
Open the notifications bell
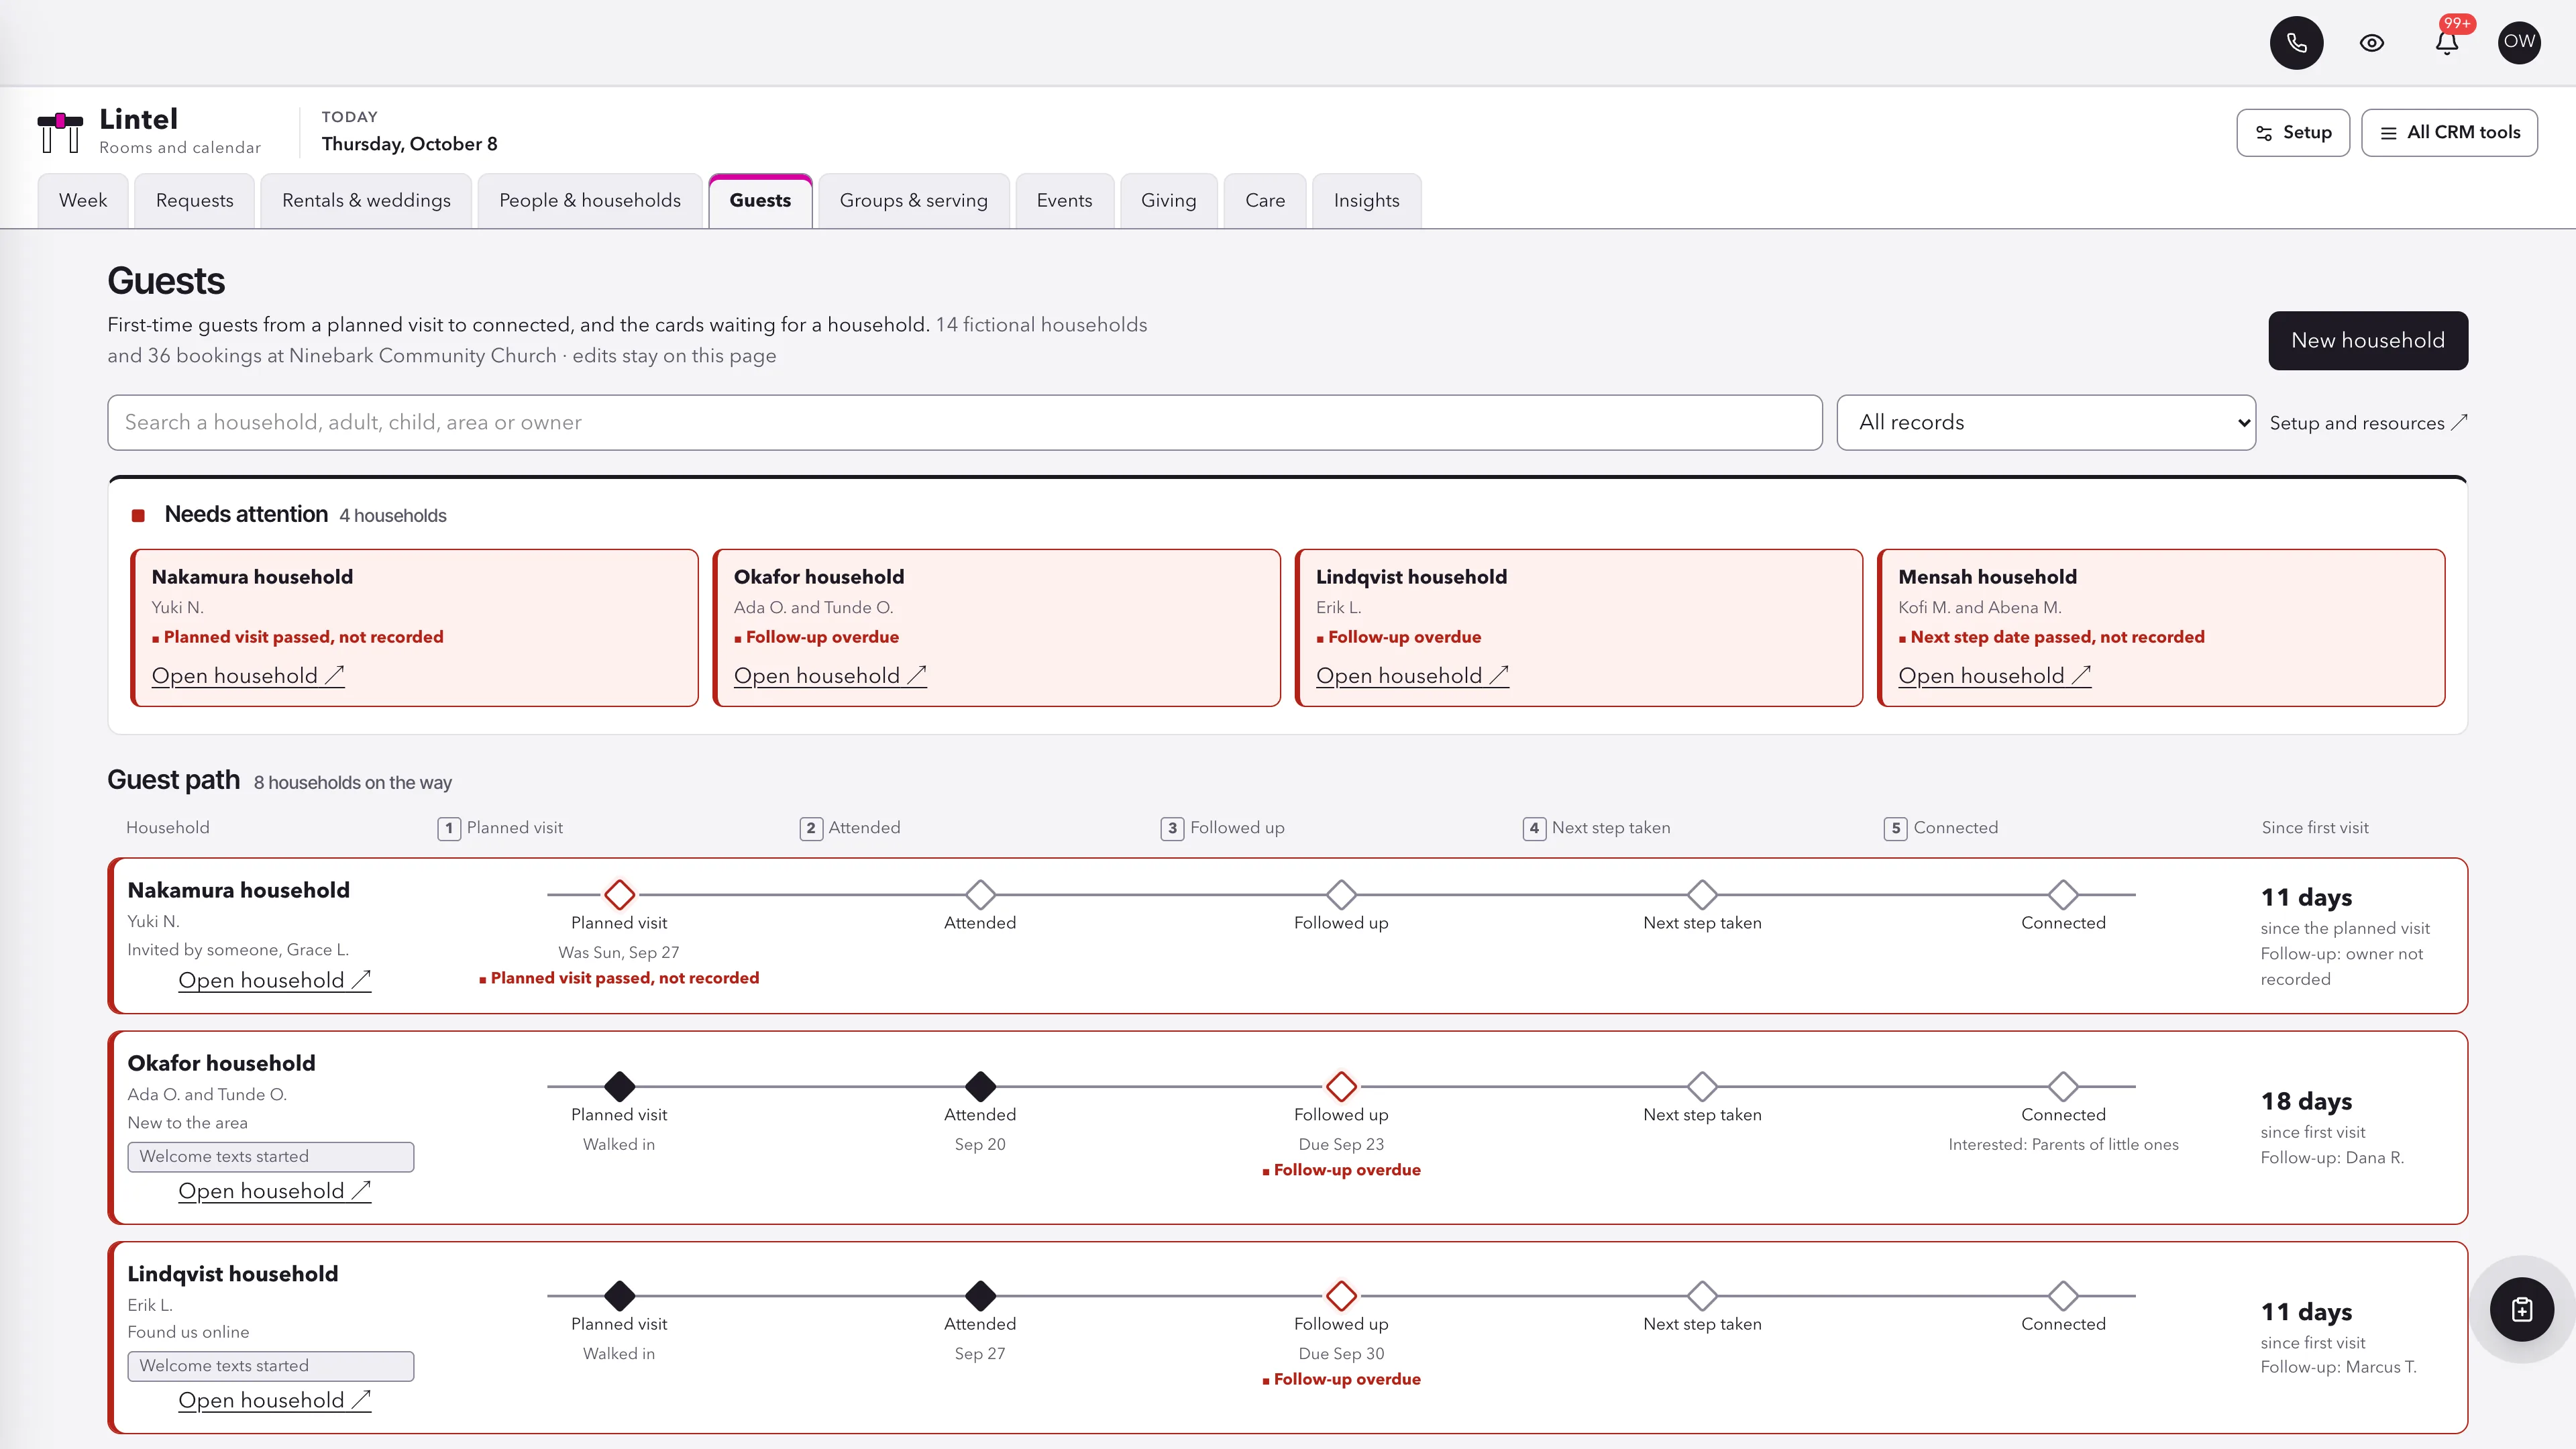(x=2446, y=42)
